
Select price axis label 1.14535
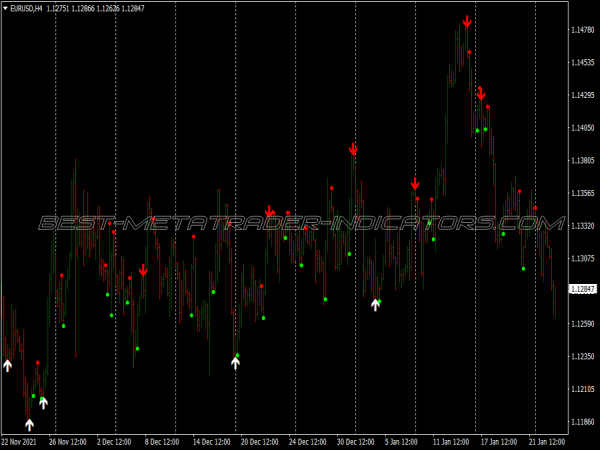pos(583,62)
